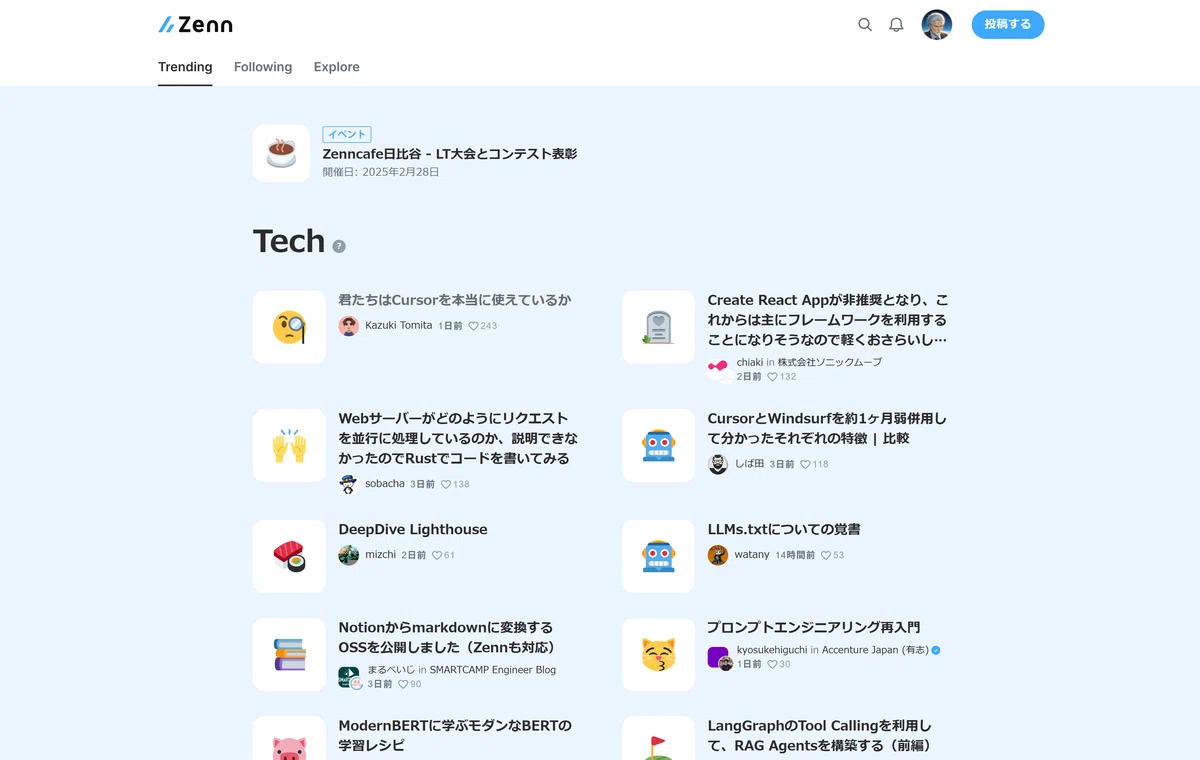
Task: Switch to the Following tab
Action: 263,67
